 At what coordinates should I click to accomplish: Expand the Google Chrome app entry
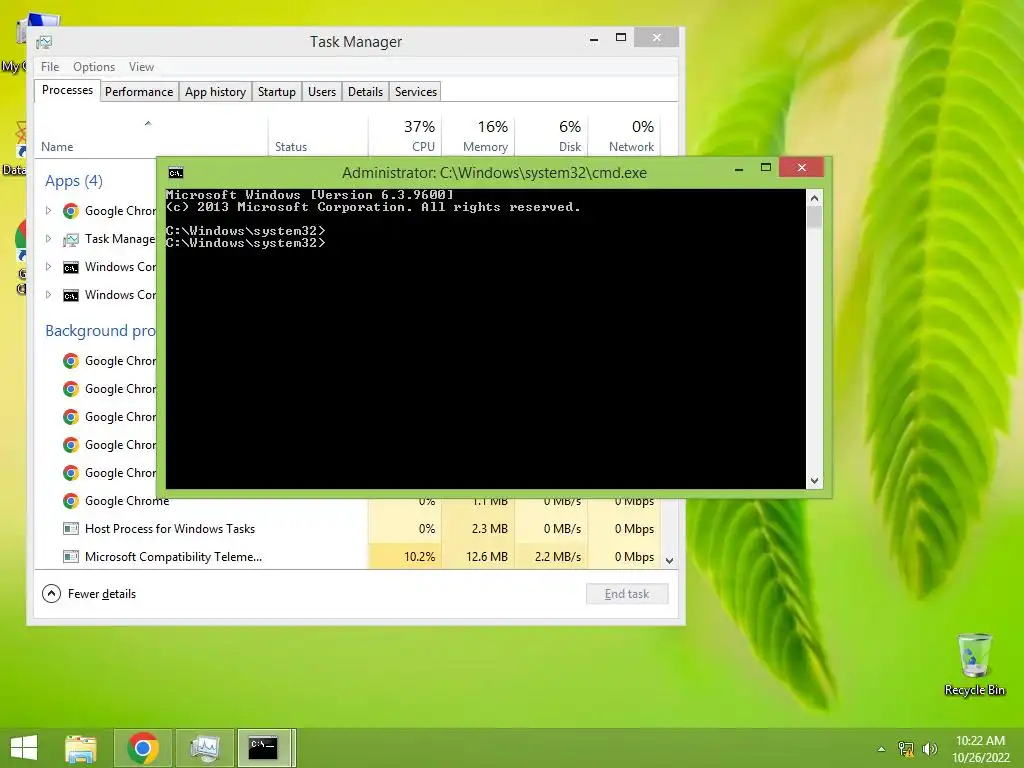coord(48,210)
